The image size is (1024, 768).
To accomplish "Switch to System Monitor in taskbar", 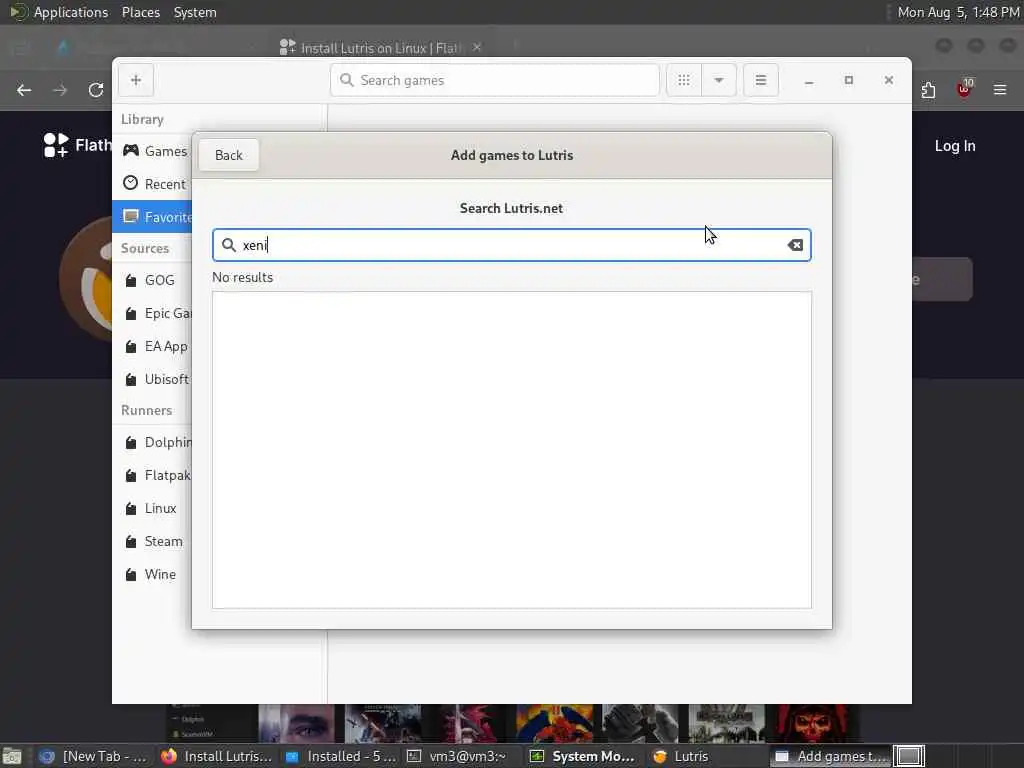I will point(583,756).
